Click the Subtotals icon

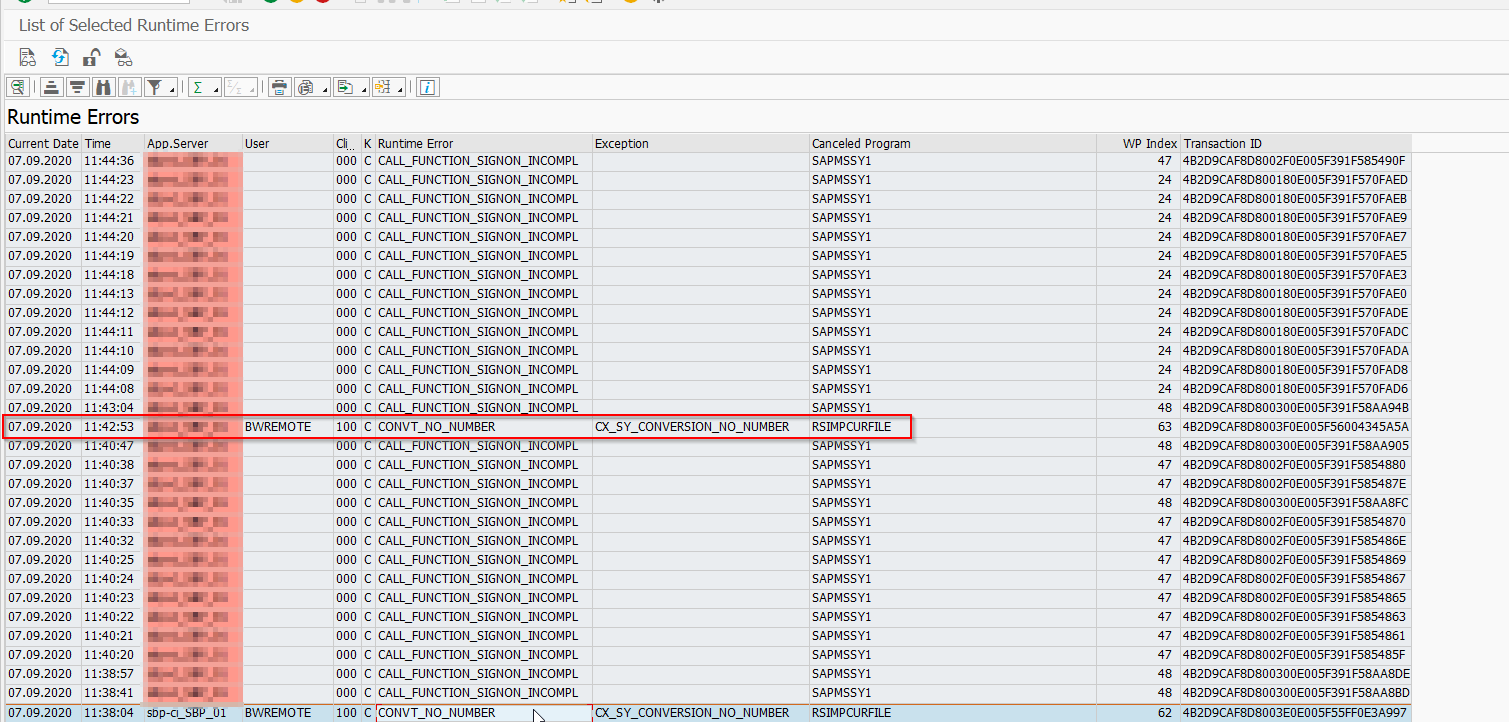[234, 87]
